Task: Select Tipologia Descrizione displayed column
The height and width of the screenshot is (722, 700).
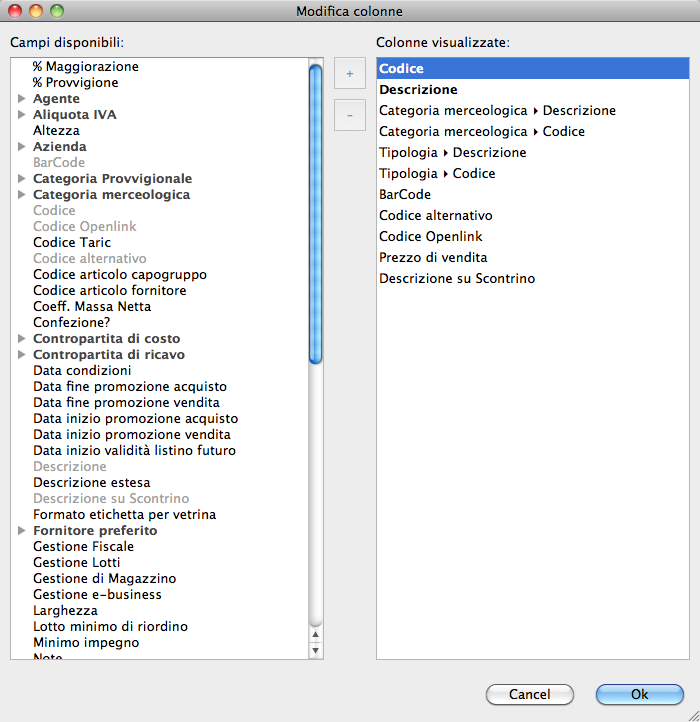Action: tap(452, 153)
